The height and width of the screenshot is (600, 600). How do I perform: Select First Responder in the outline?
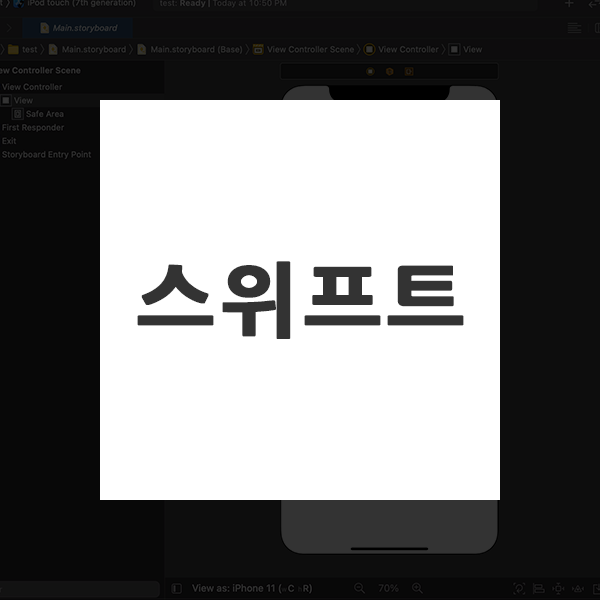33,127
